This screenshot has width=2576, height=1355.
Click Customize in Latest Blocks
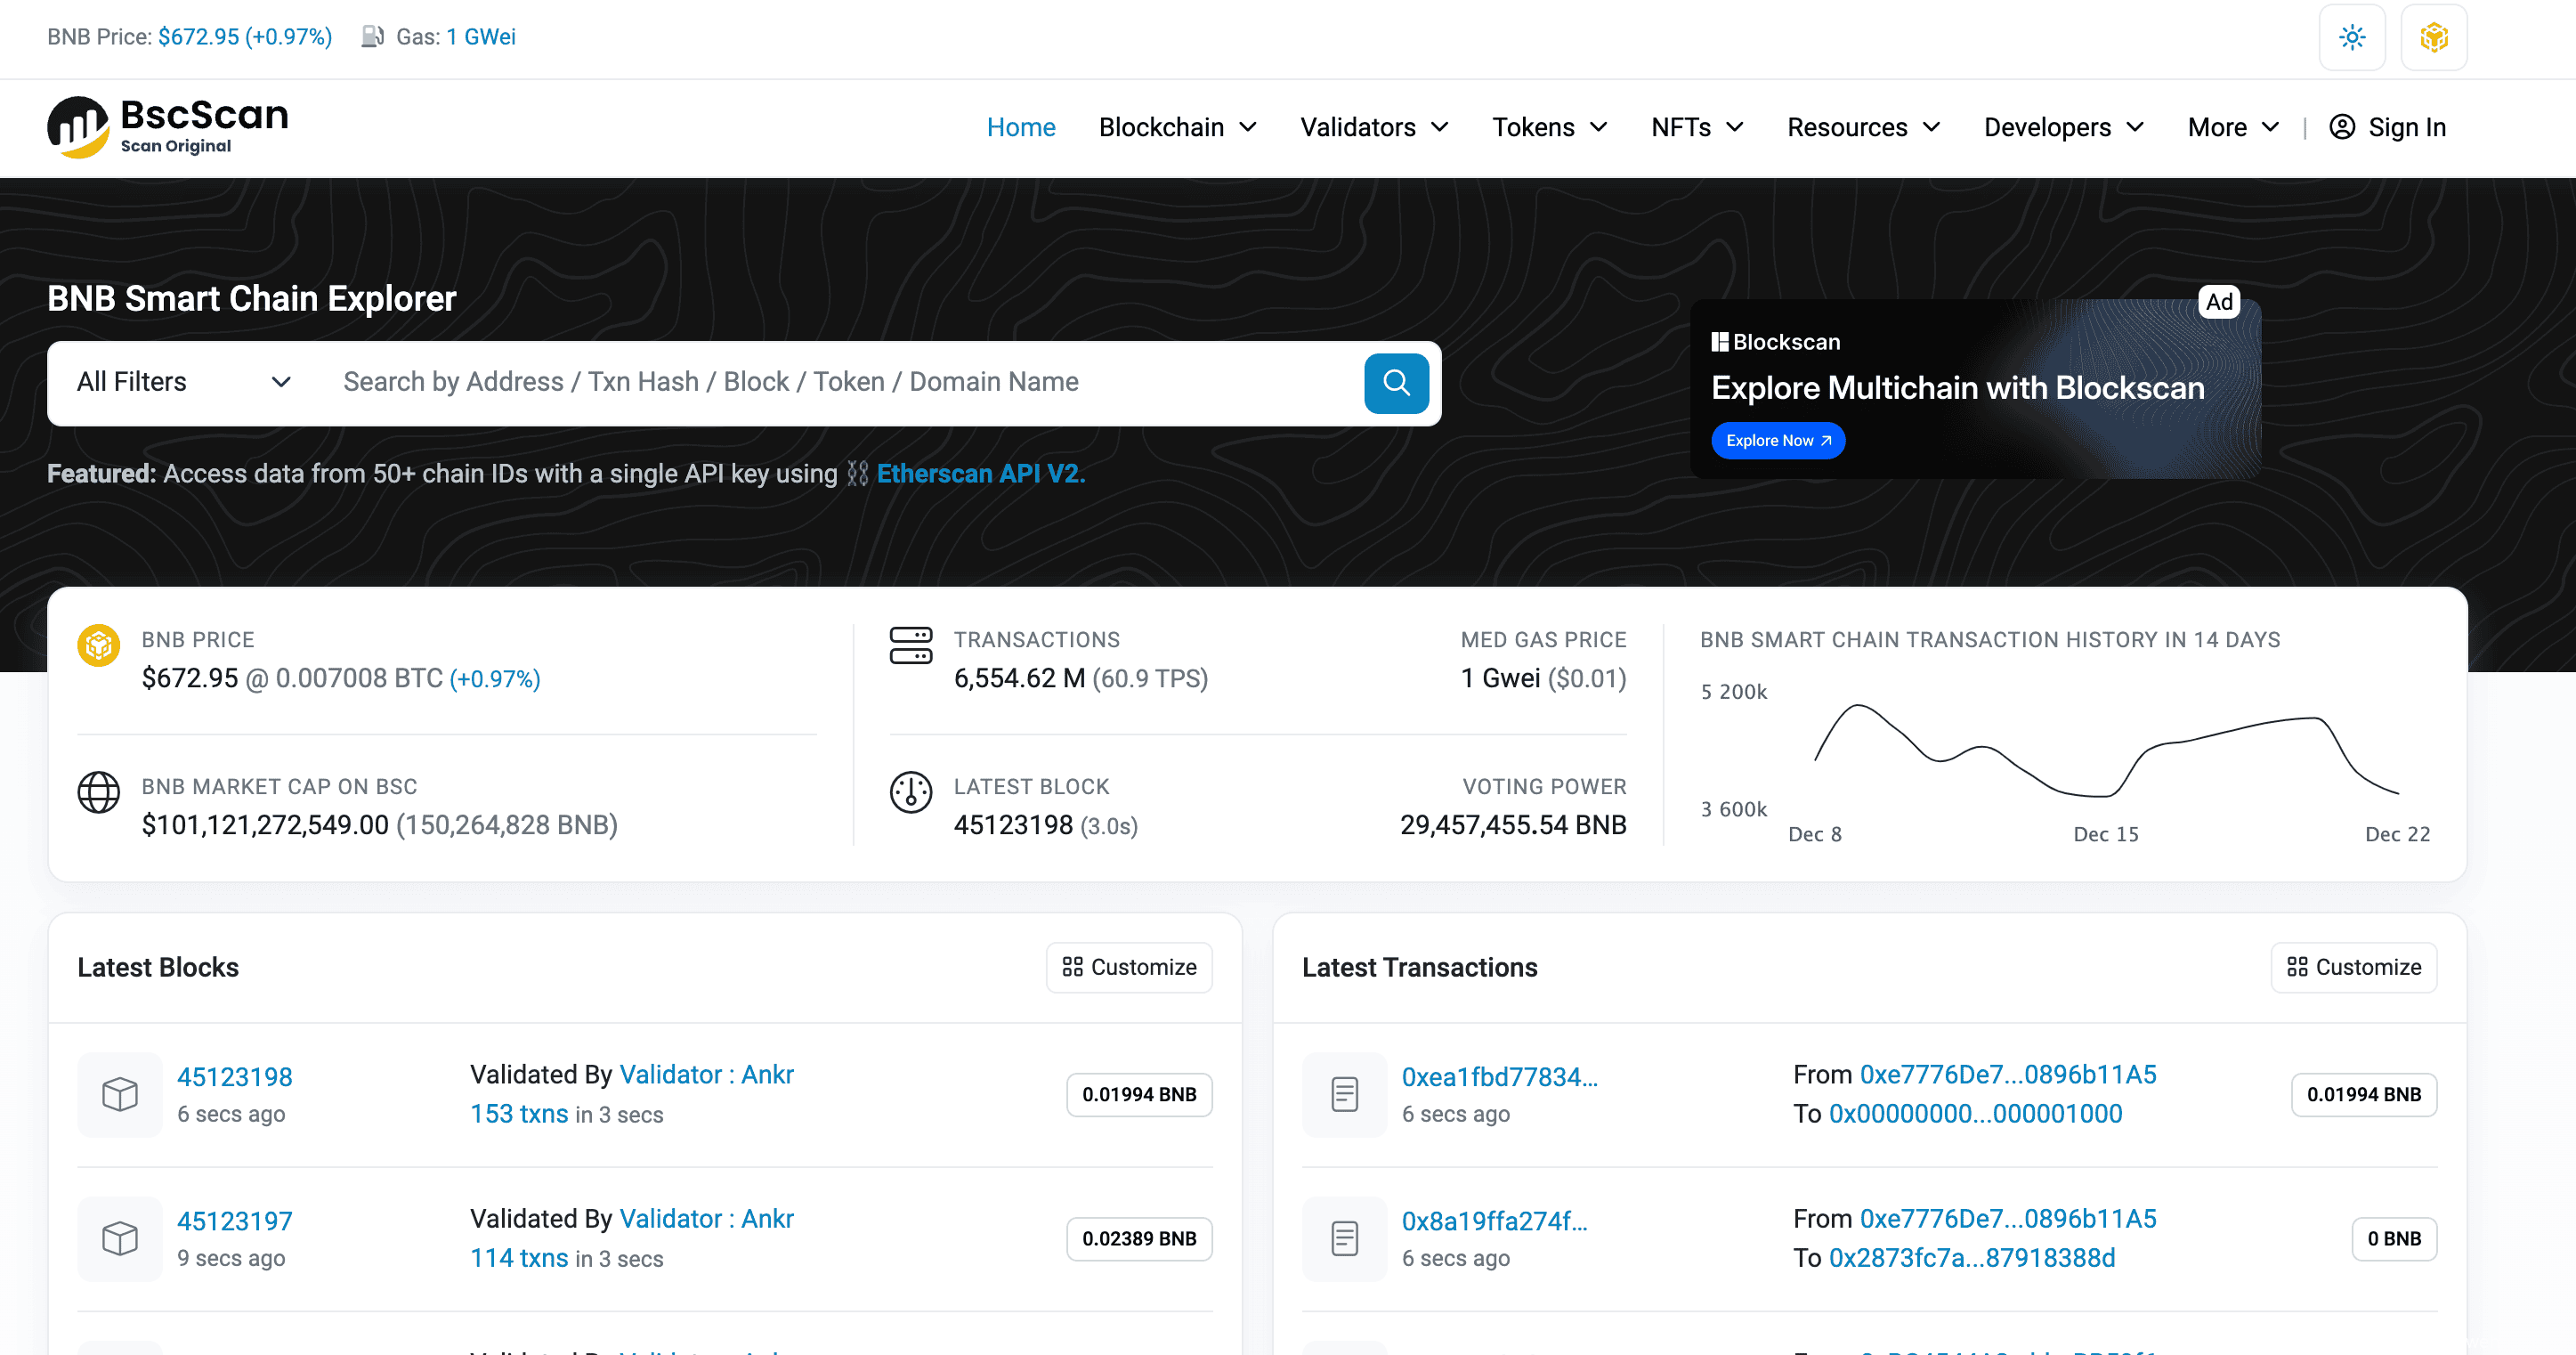1129,967
